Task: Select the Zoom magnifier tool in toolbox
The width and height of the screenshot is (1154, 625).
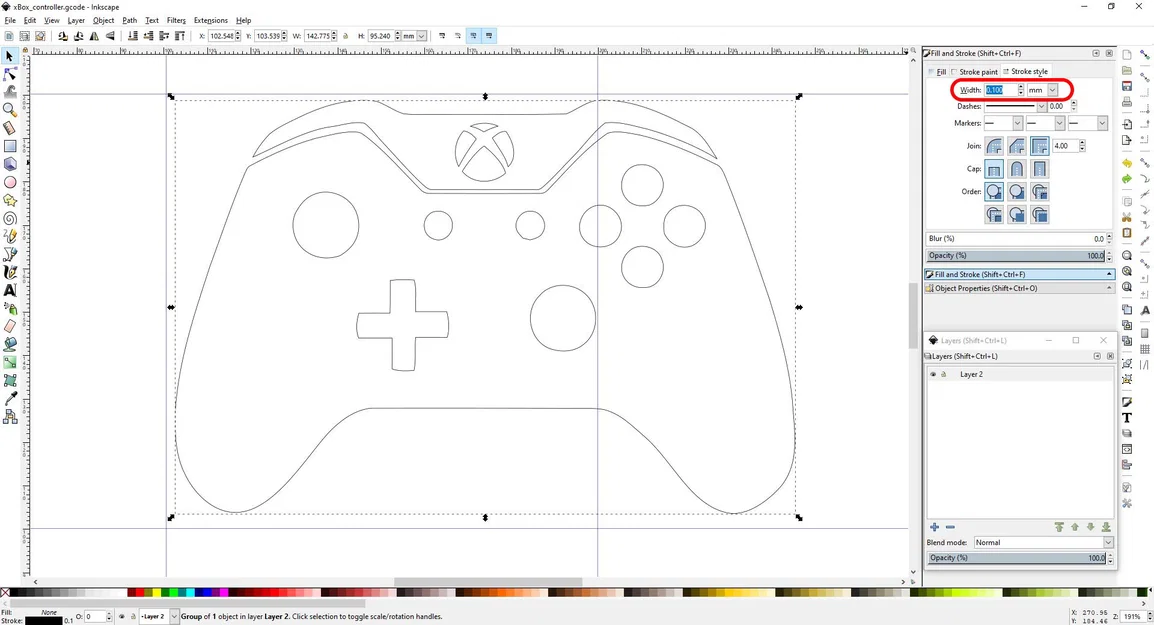Action: 10,110
